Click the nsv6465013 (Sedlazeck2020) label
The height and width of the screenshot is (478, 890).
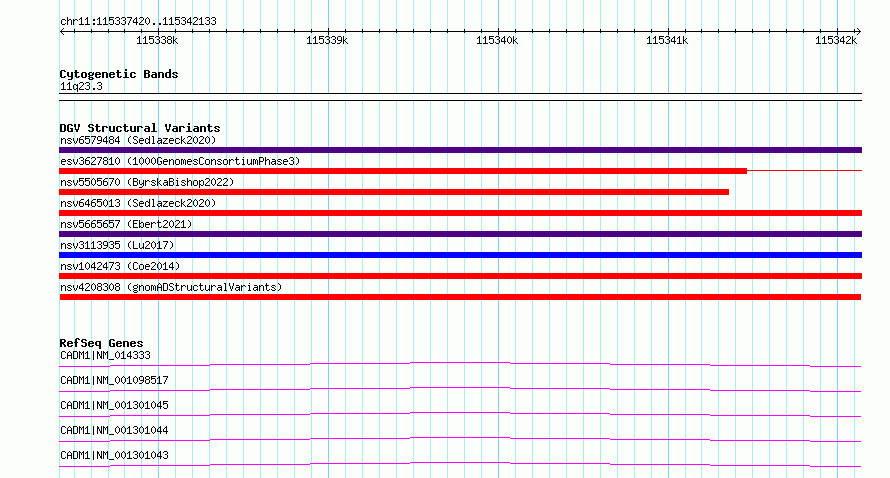(x=138, y=203)
